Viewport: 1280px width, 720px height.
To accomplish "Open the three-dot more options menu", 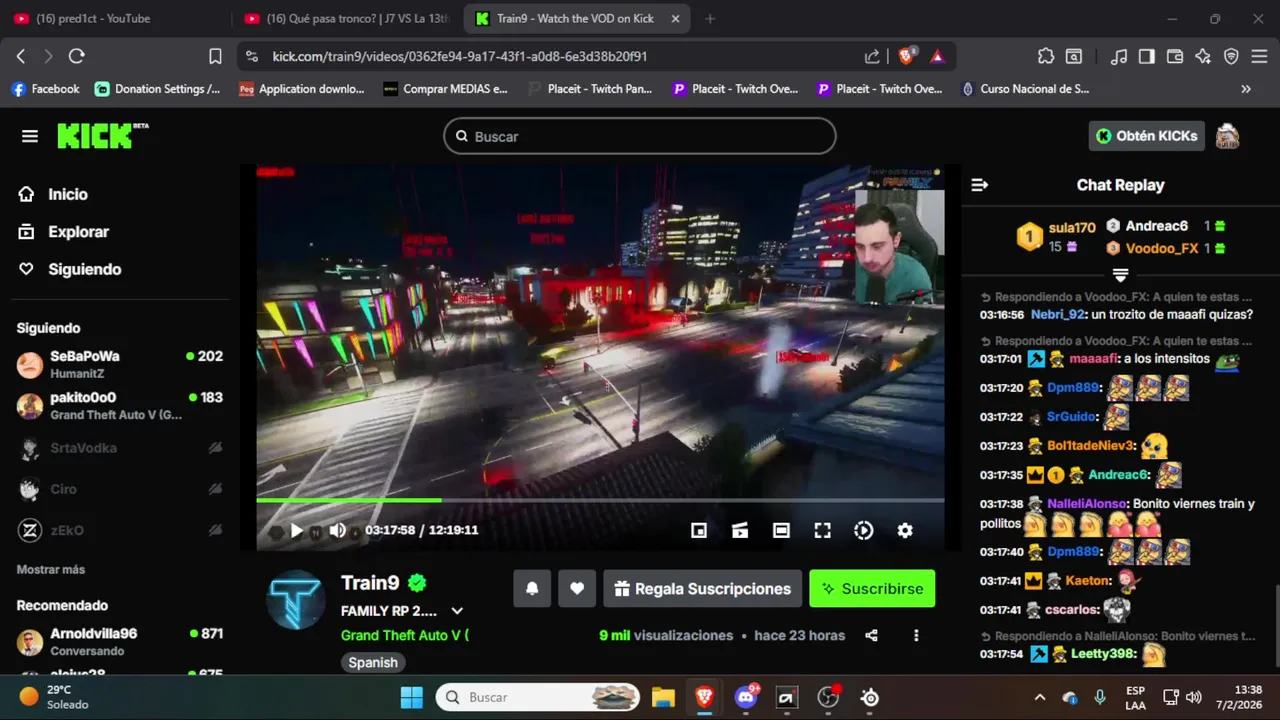I will pos(916,635).
